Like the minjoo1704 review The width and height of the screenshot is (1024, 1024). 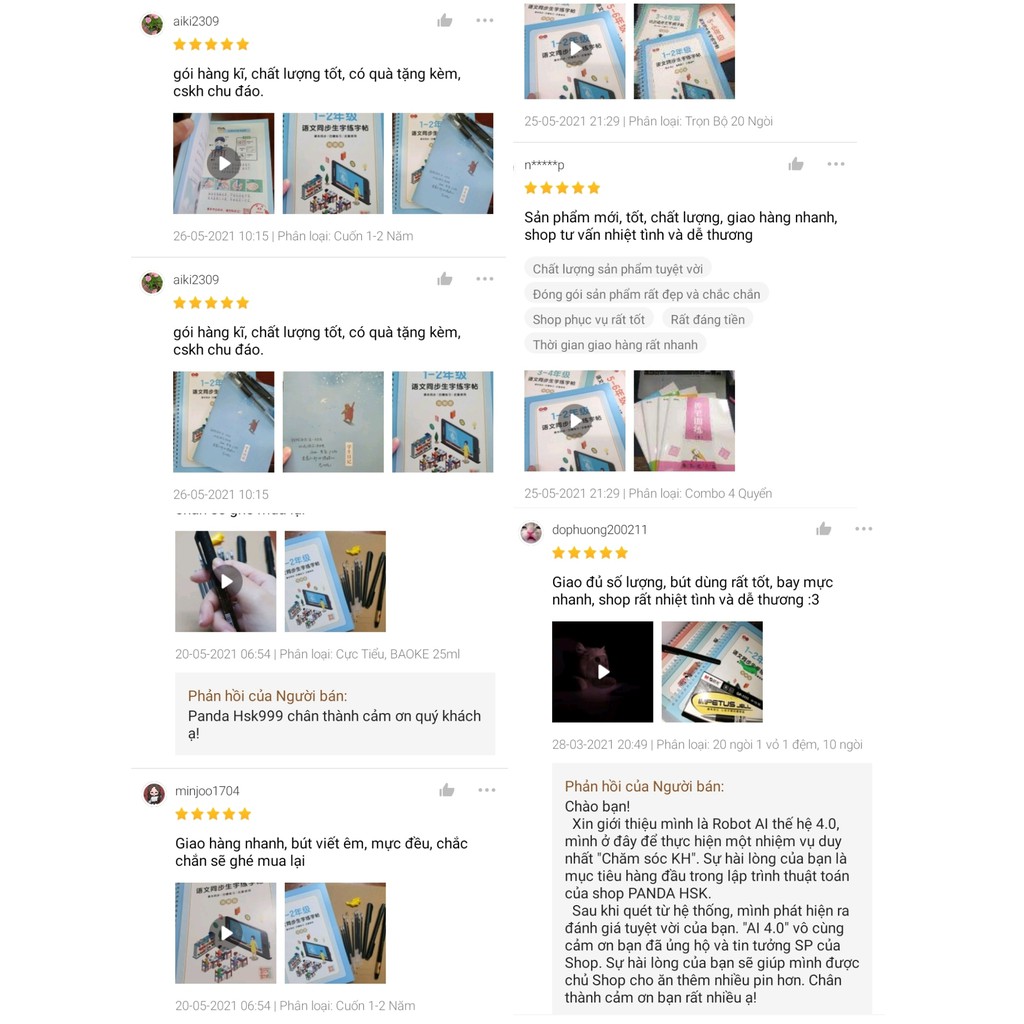[447, 791]
